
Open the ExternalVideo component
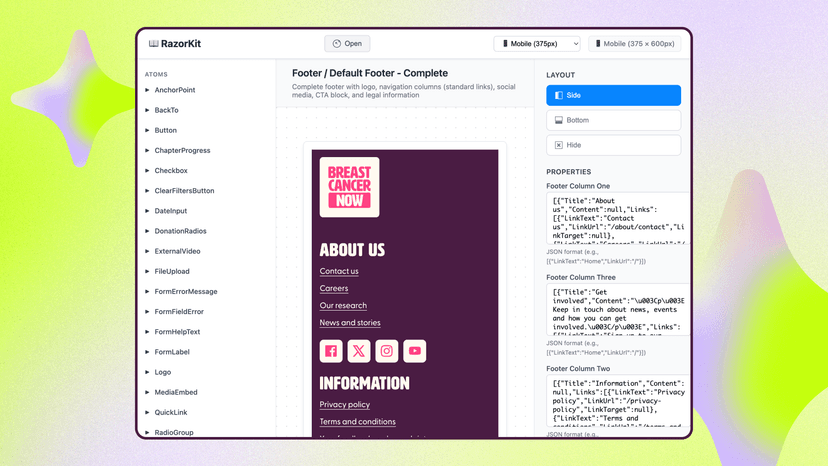(x=177, y=251)
